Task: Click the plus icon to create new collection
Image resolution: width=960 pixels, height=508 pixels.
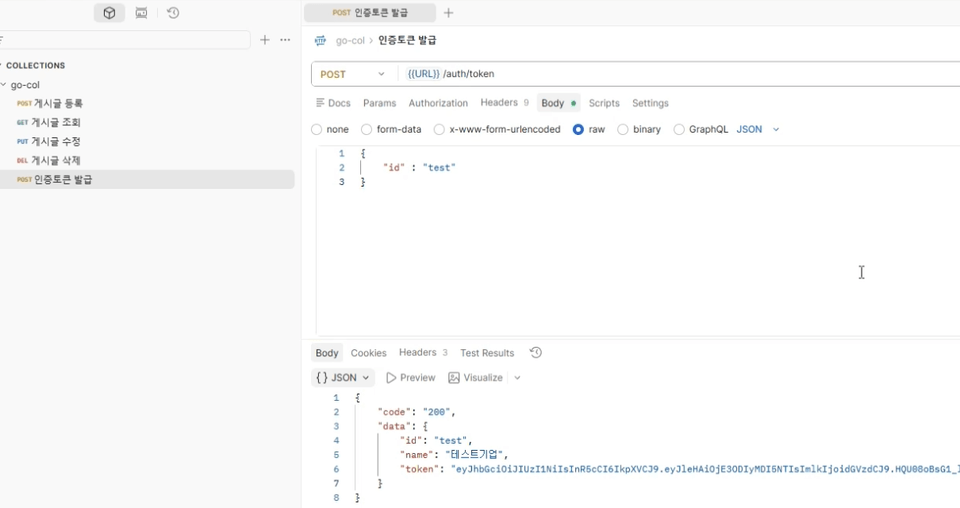Action: pos(264,40)
